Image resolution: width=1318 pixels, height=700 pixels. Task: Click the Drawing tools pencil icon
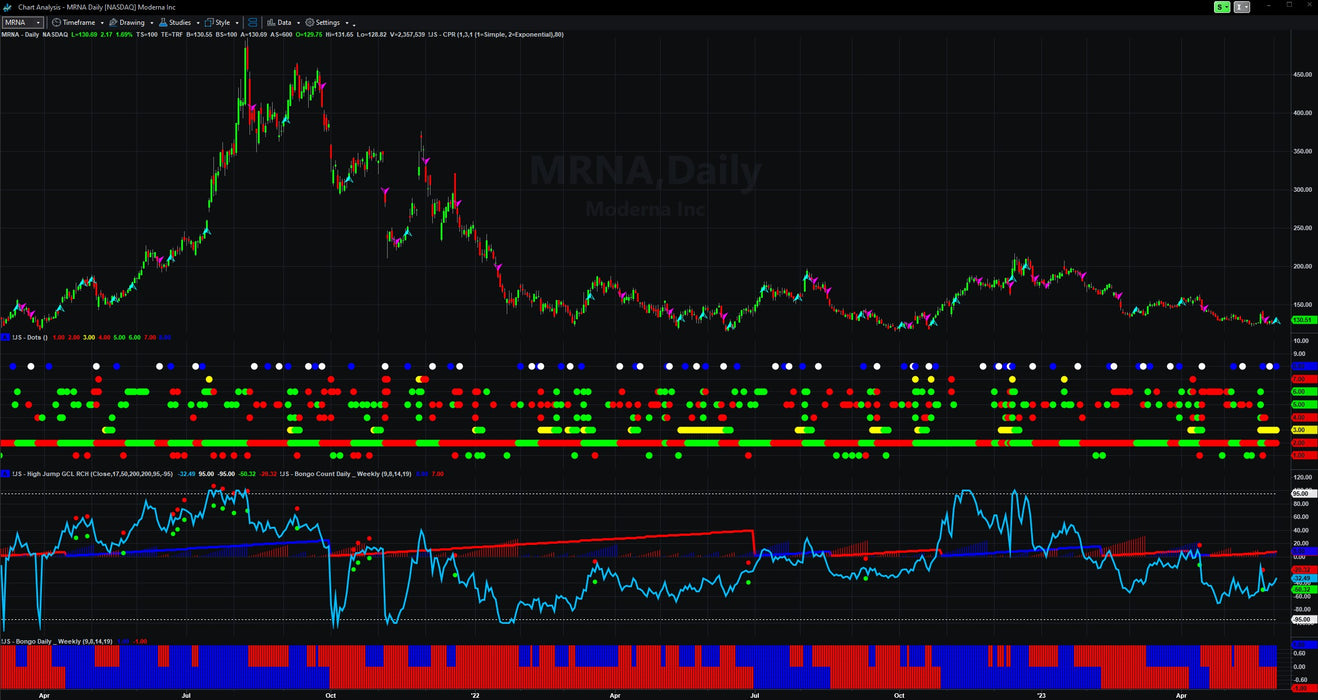[x=114, y=22]
